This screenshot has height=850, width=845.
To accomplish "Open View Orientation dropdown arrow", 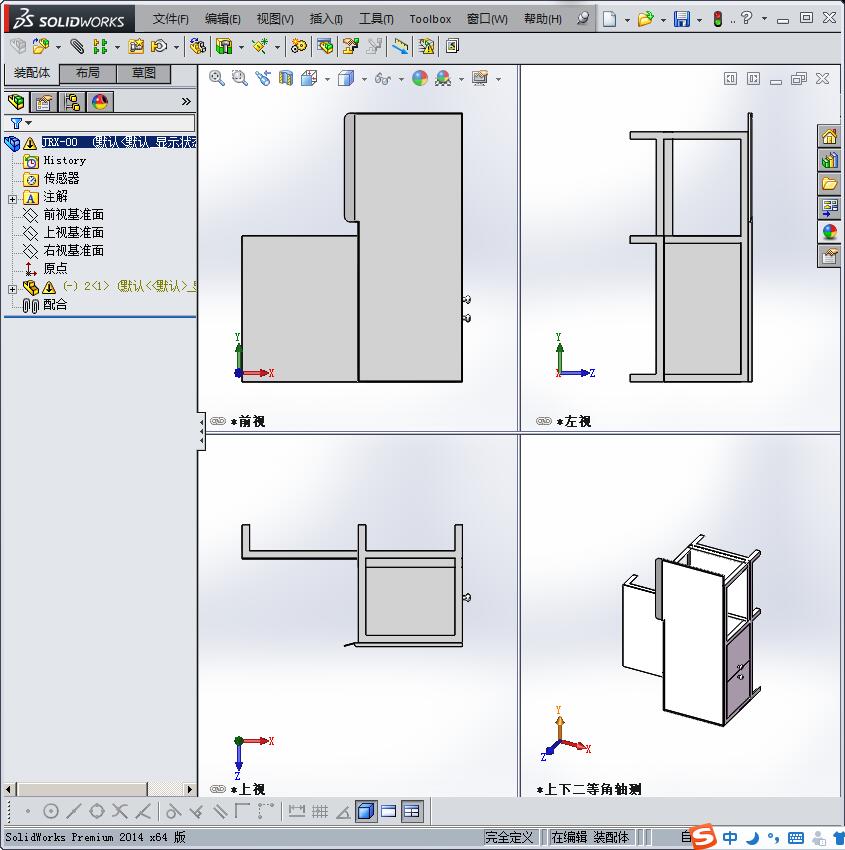I will pyautogui.click(x=327, y=79).
